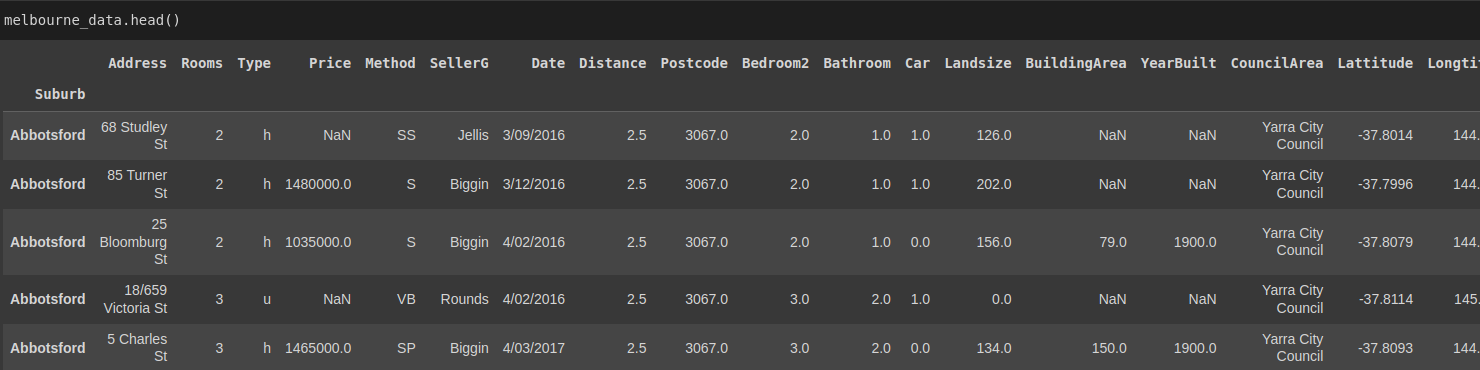This screenshot has width=1480, height=370.
Task: Click the Landsize value 126.0
Action: pyautogui.click(x=994, y=135)
